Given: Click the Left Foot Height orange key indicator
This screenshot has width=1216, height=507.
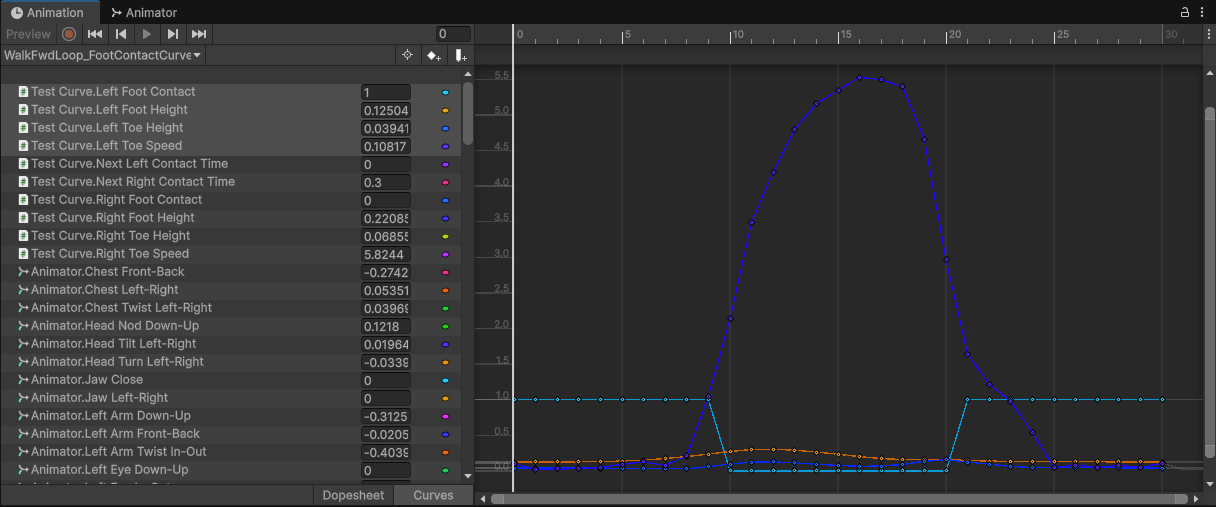Looking at the screenshot, I should (x=445, y=110).
